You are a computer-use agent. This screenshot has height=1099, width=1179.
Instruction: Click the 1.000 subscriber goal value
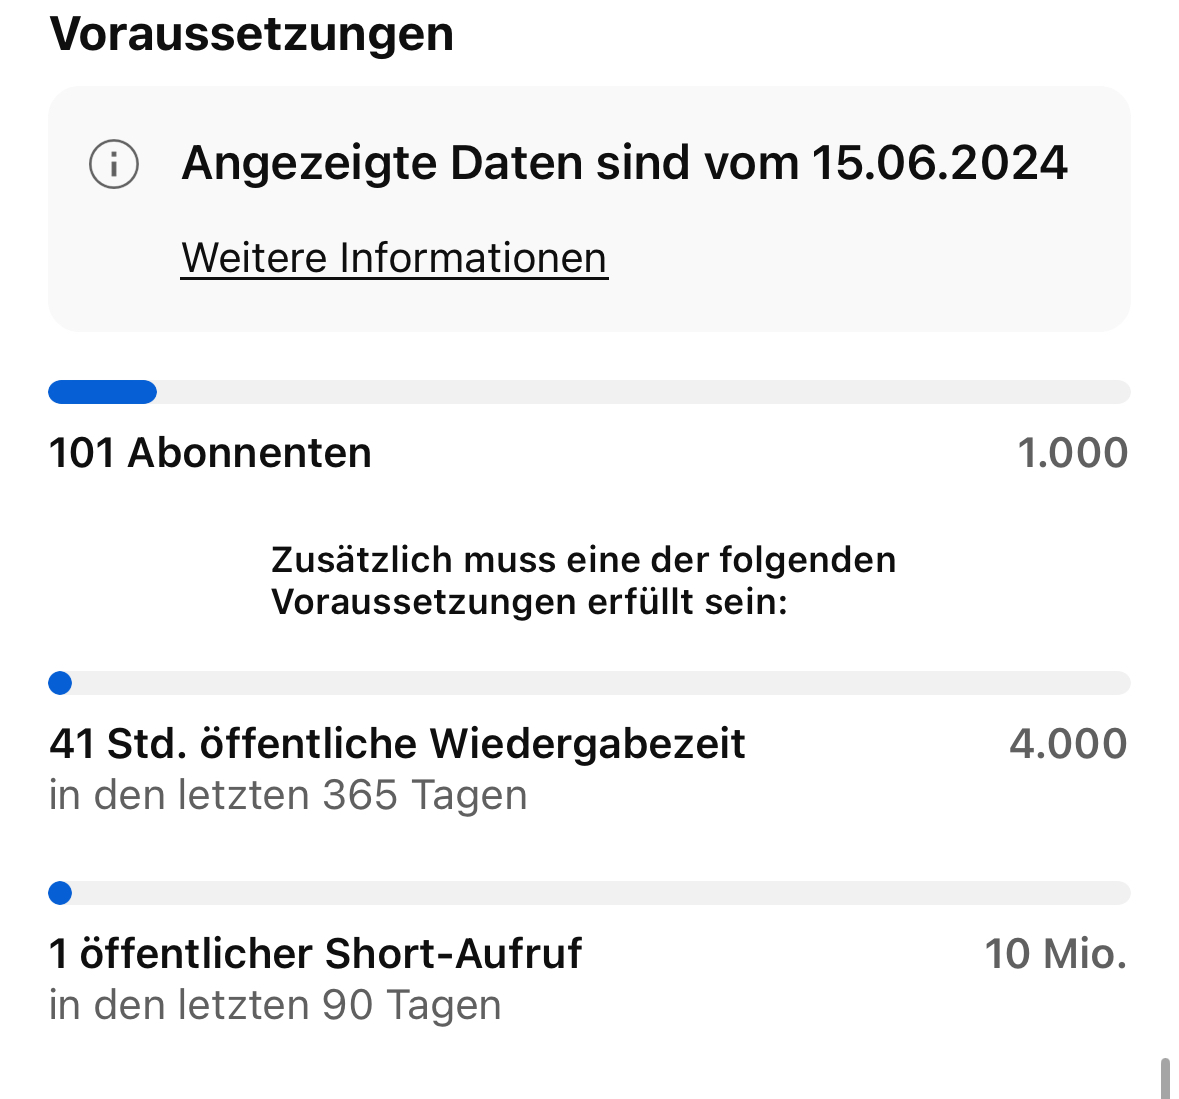(x=1072, y=453)
